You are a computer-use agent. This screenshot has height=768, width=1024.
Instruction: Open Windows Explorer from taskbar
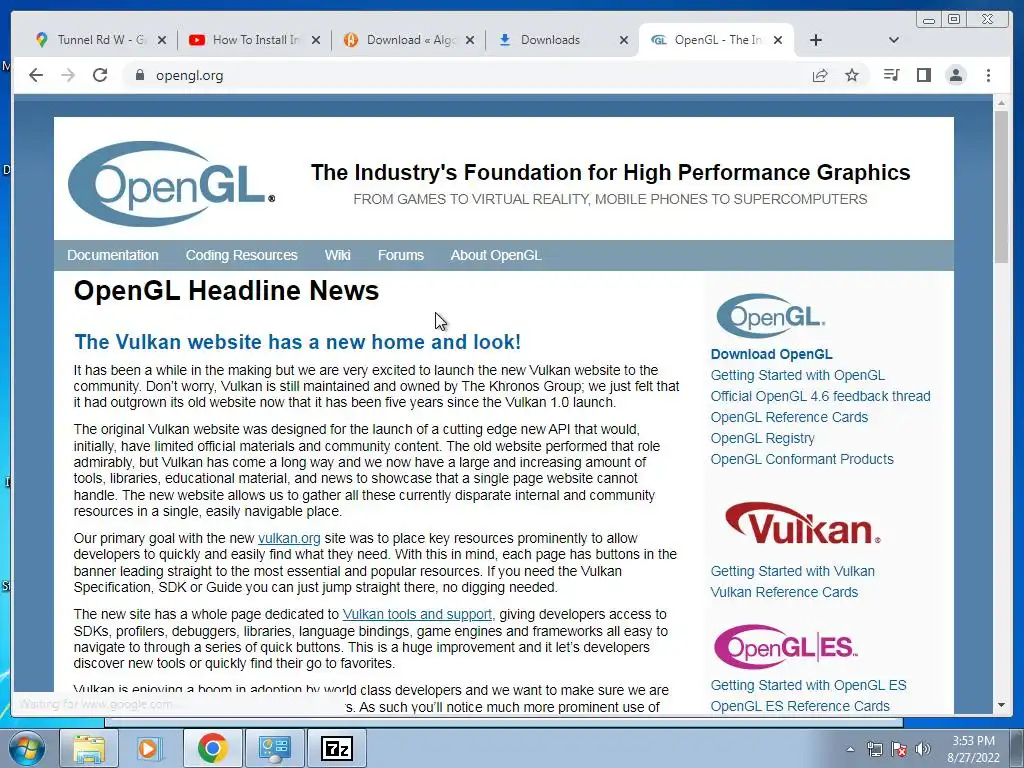(89, 748)
